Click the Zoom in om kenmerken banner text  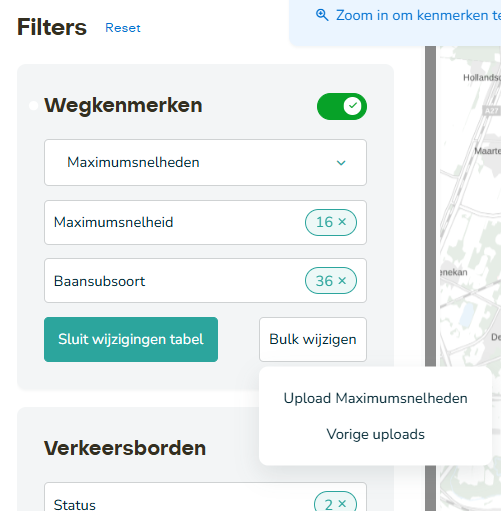418,15
